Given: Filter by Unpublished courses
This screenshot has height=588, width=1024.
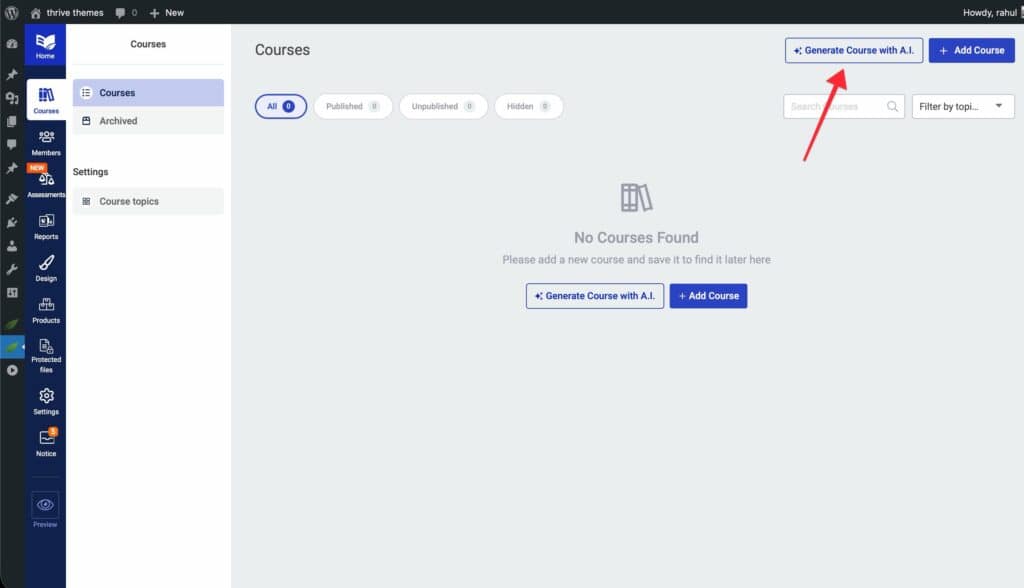Looking at the screenshot, I should (443, 106).
